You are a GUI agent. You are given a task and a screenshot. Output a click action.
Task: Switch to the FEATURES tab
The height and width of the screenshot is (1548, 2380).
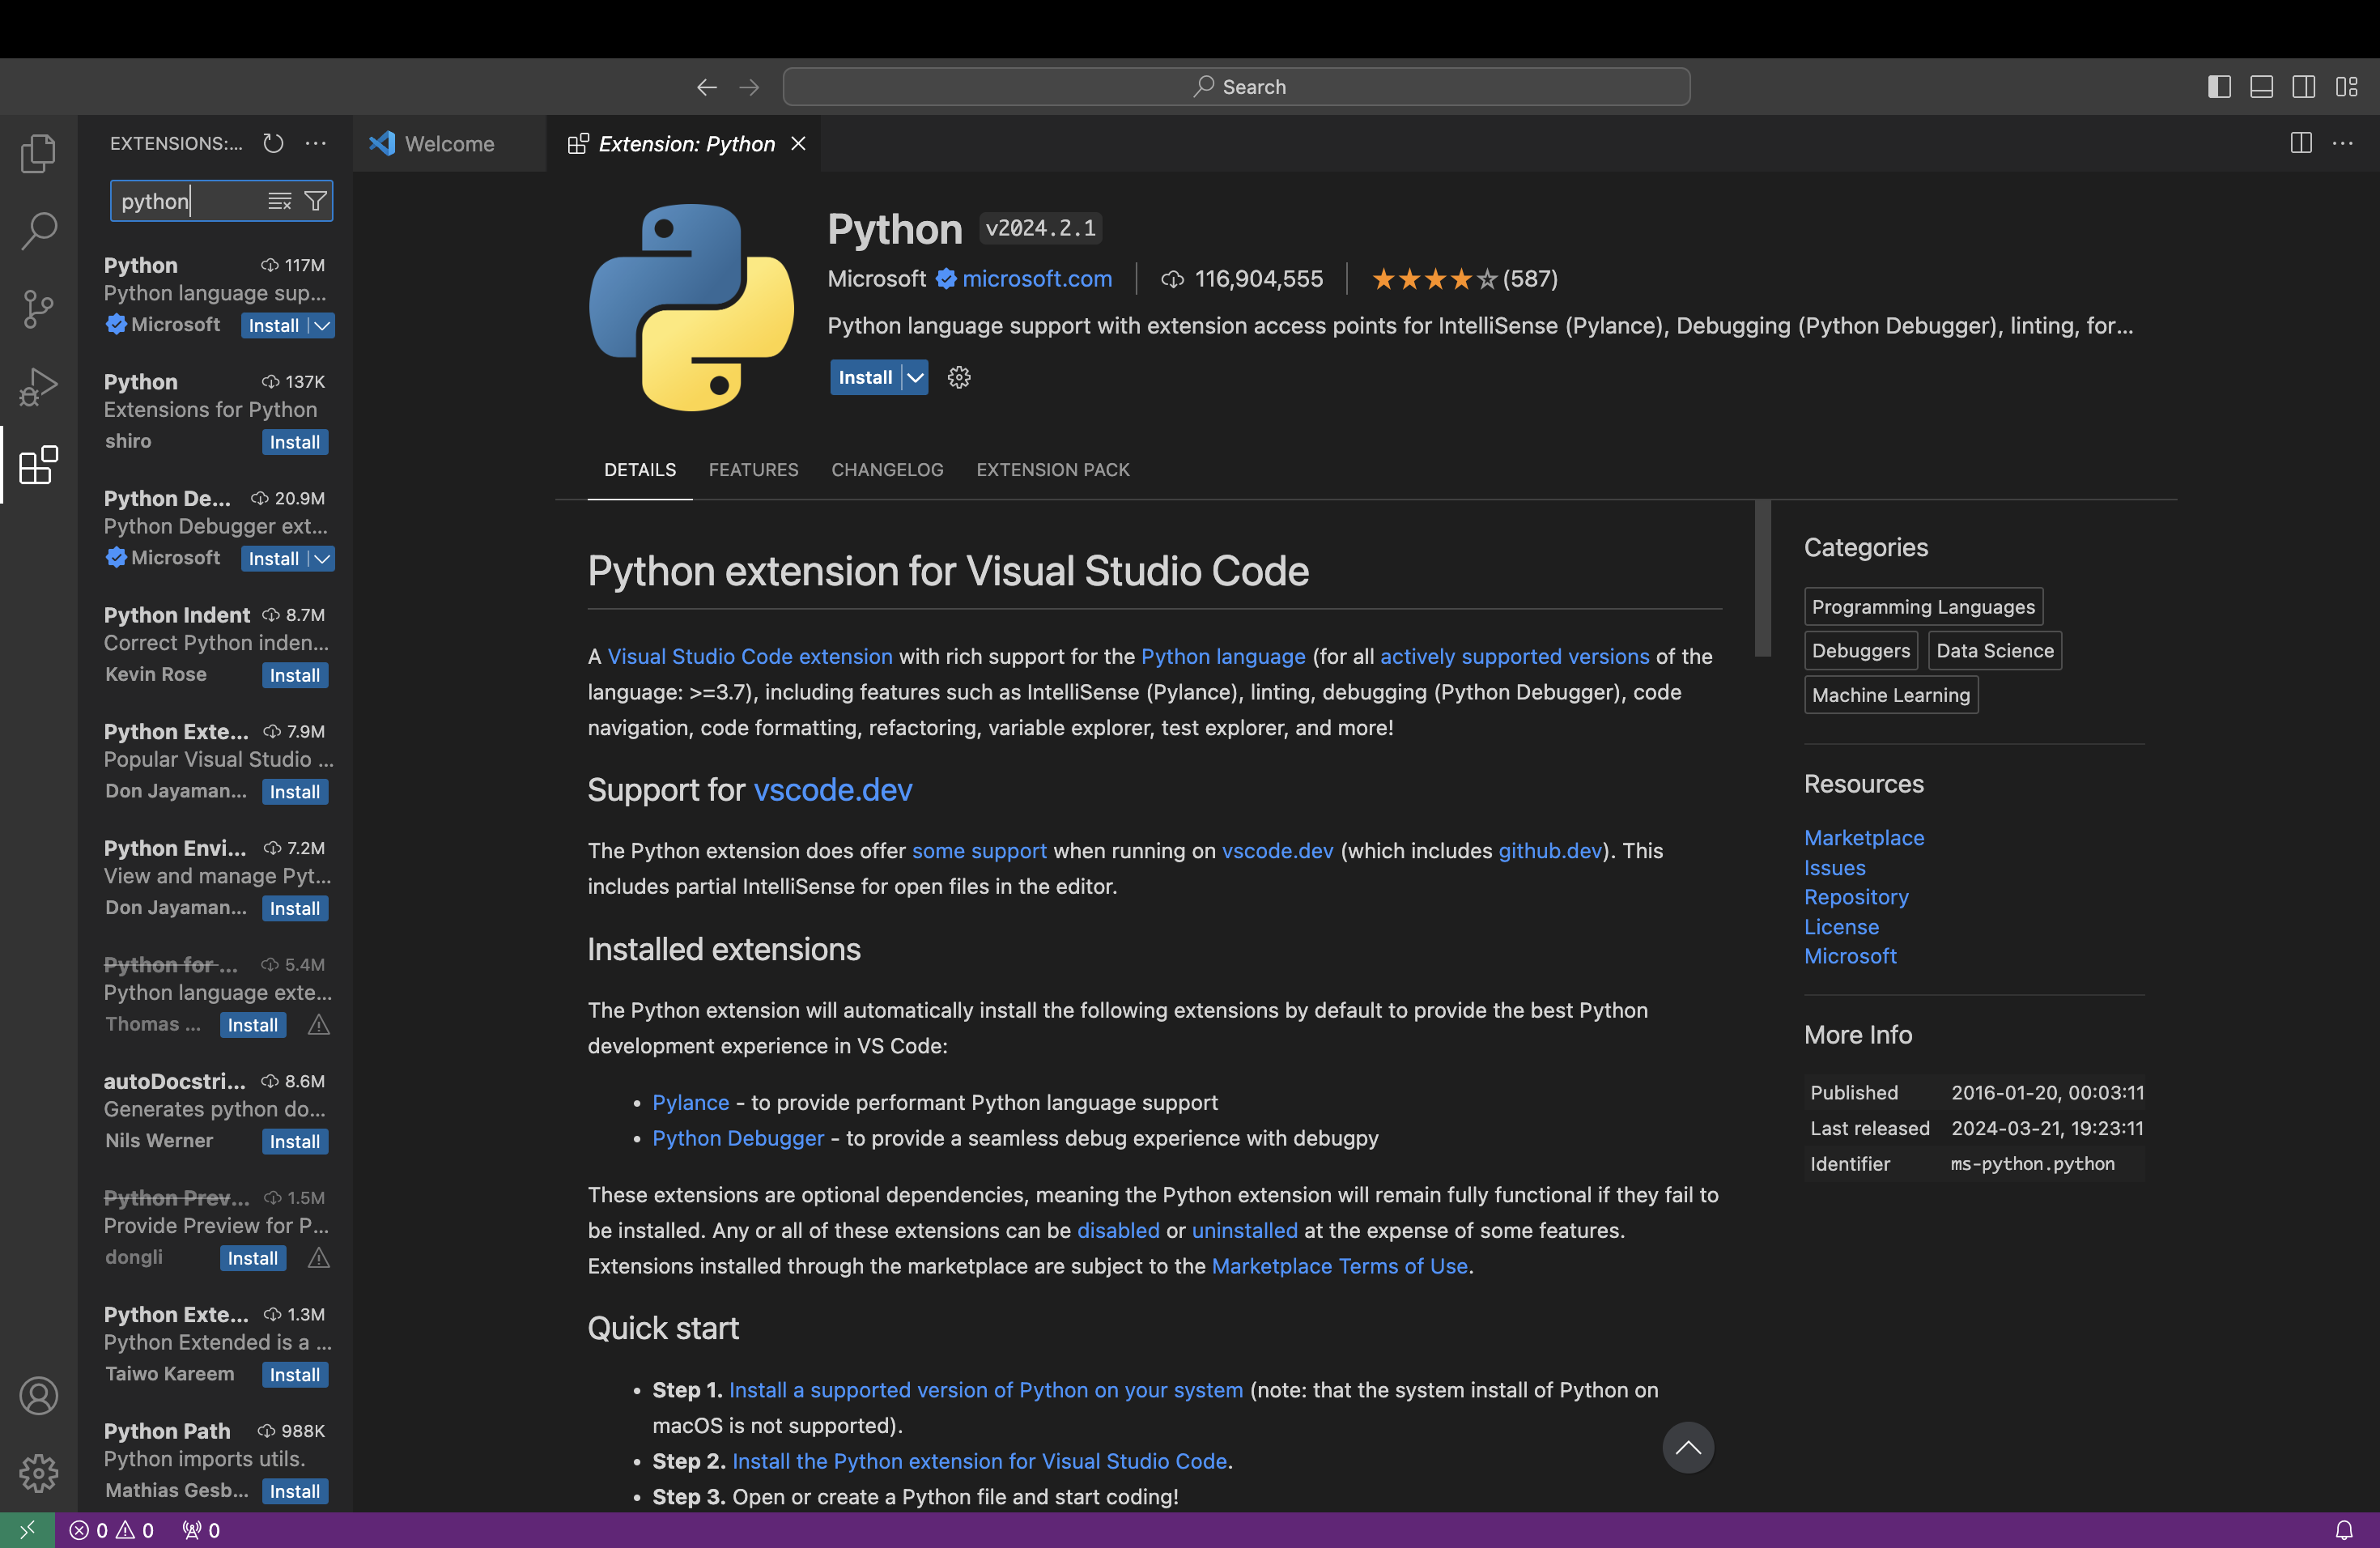coord(753,470)
